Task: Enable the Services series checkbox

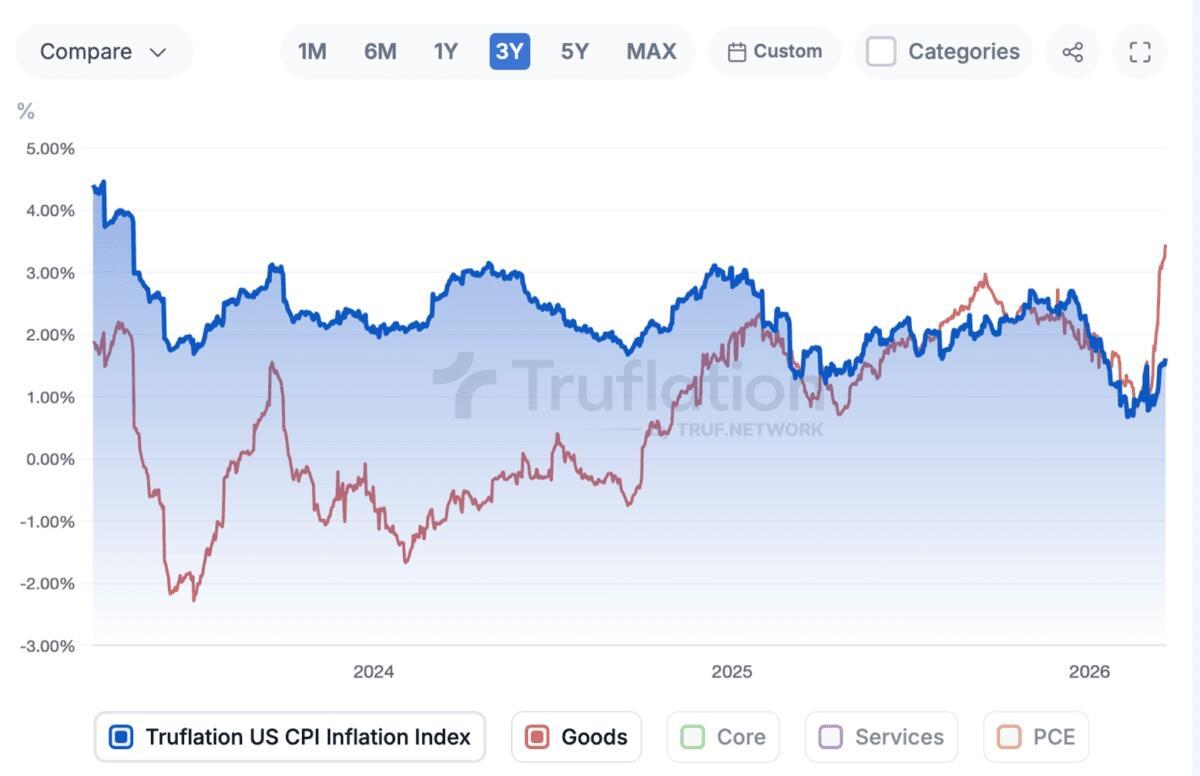Action: (x=830, y=737)
